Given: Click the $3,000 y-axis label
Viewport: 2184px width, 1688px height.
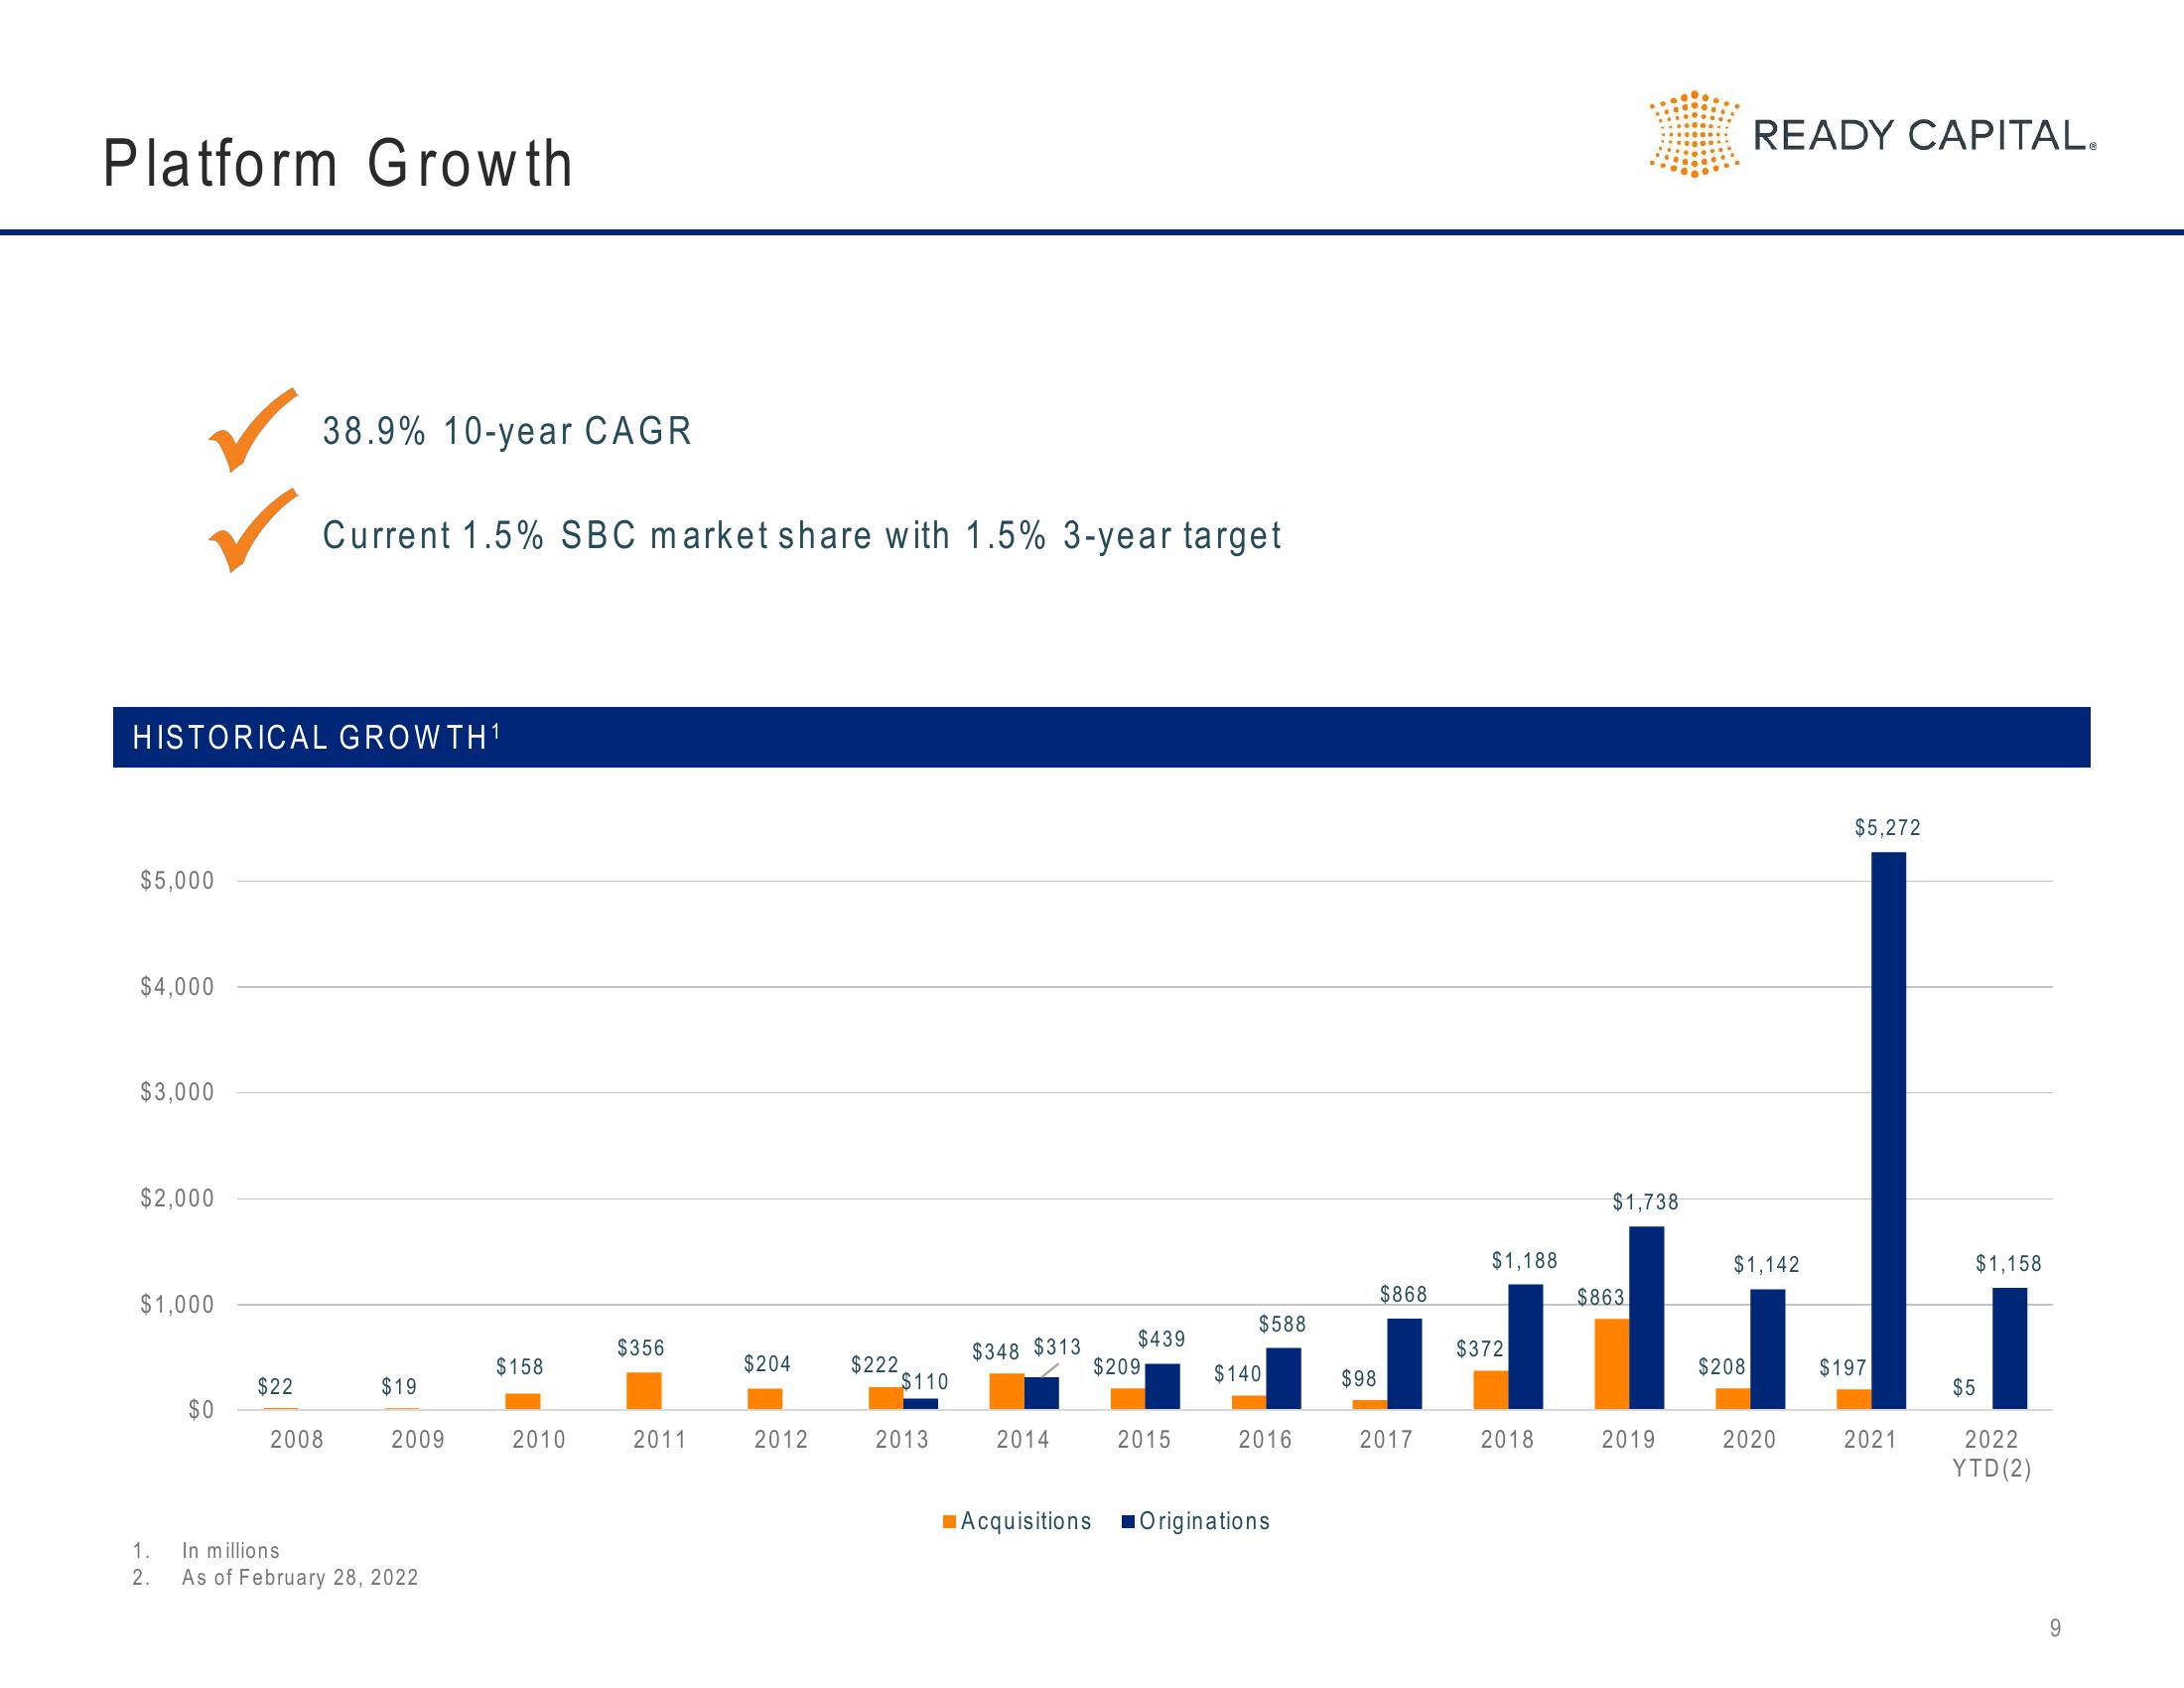Looking at the screenshot, I should click(x=177, y=1092).
